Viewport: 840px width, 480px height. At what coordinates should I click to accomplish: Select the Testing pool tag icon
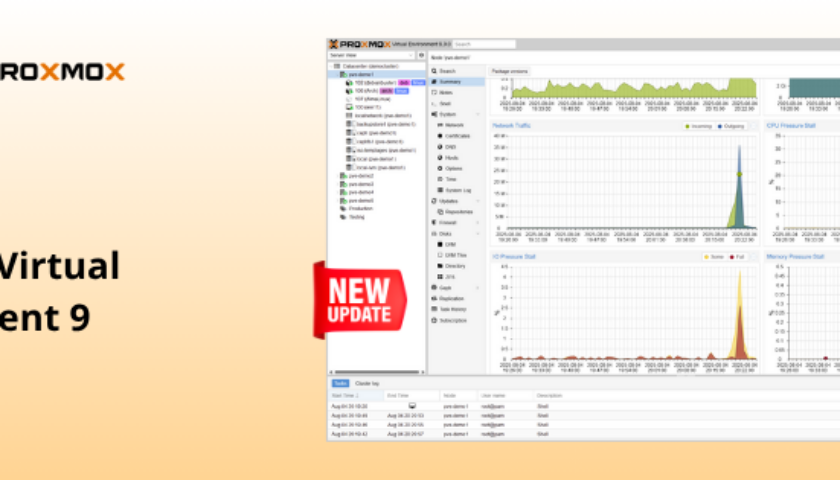tap(343, 217)
